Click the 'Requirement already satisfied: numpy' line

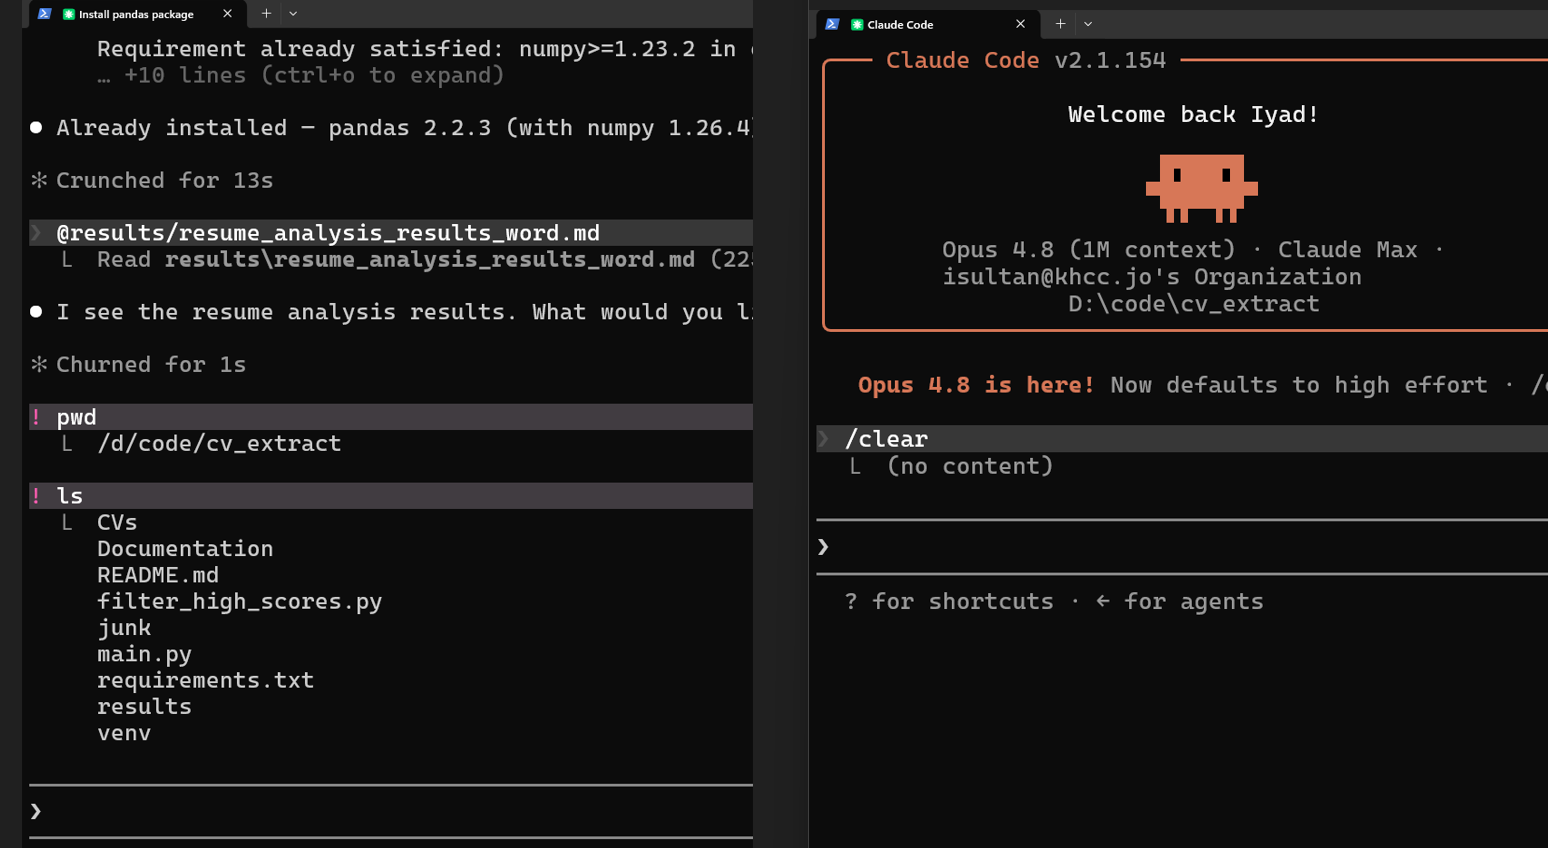425,49
